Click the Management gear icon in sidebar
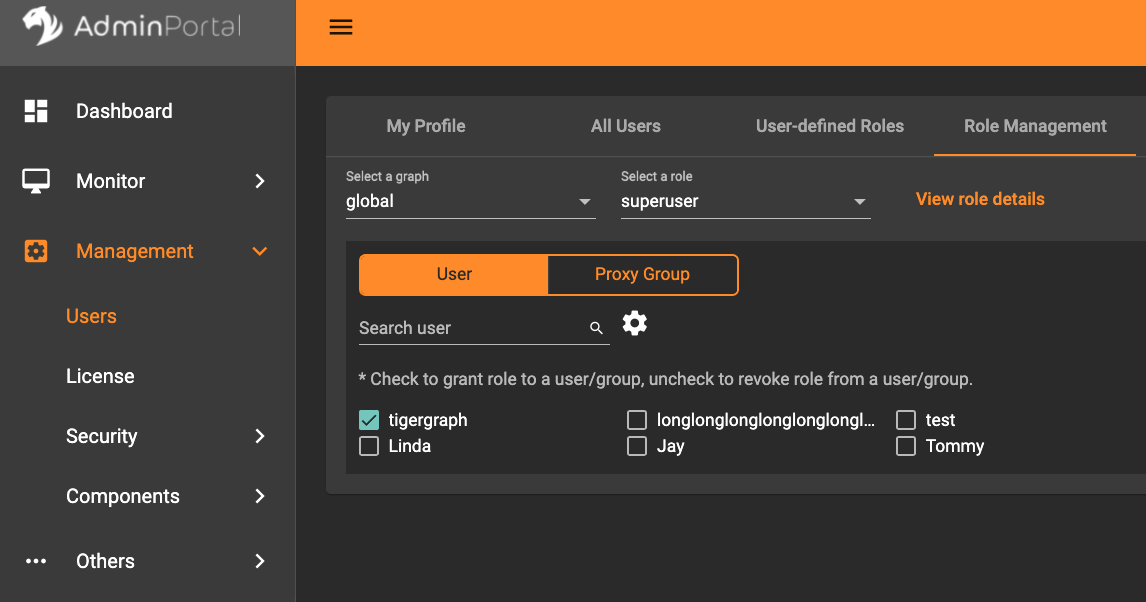The image size is (1146, 602). tap(36, 251)
